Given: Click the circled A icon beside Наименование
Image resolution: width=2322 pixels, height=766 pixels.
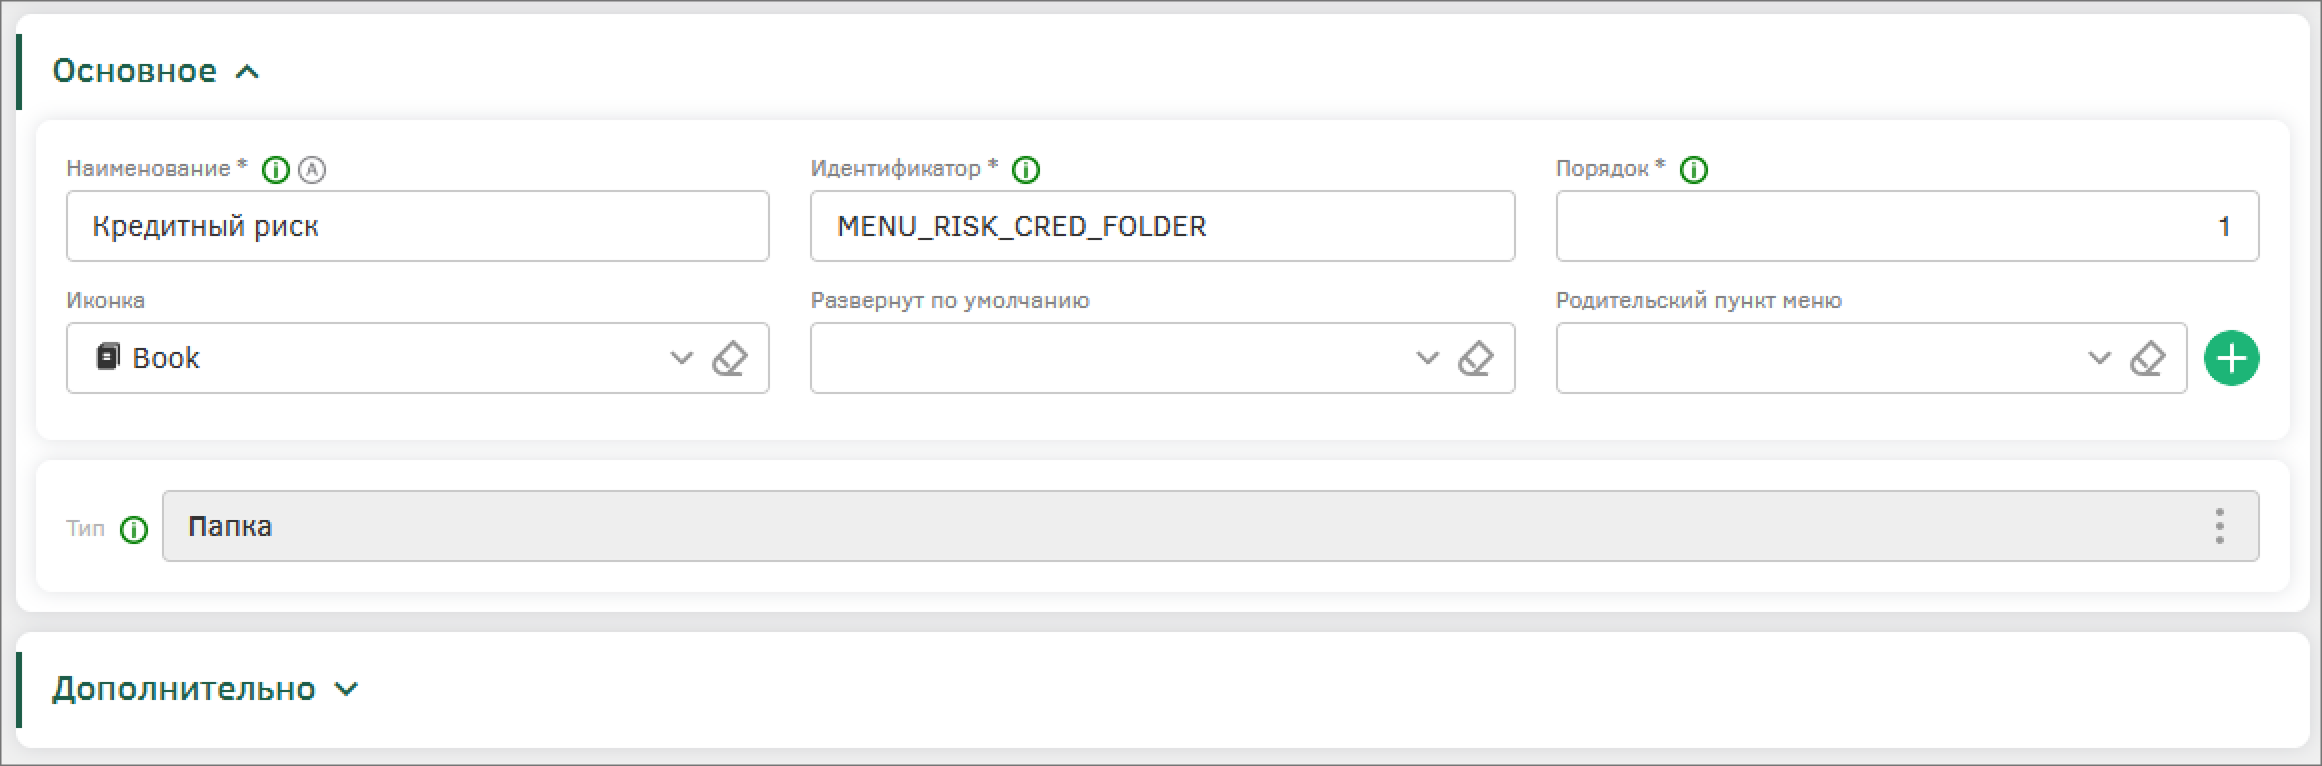Looking at the screenshot, I should pyautogui.click(x=312, y=170).
